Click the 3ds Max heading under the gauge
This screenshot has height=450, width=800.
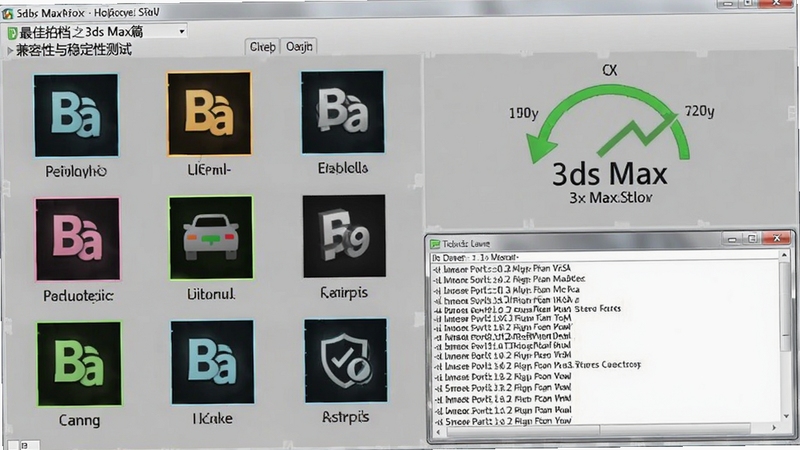click(610, 174)
